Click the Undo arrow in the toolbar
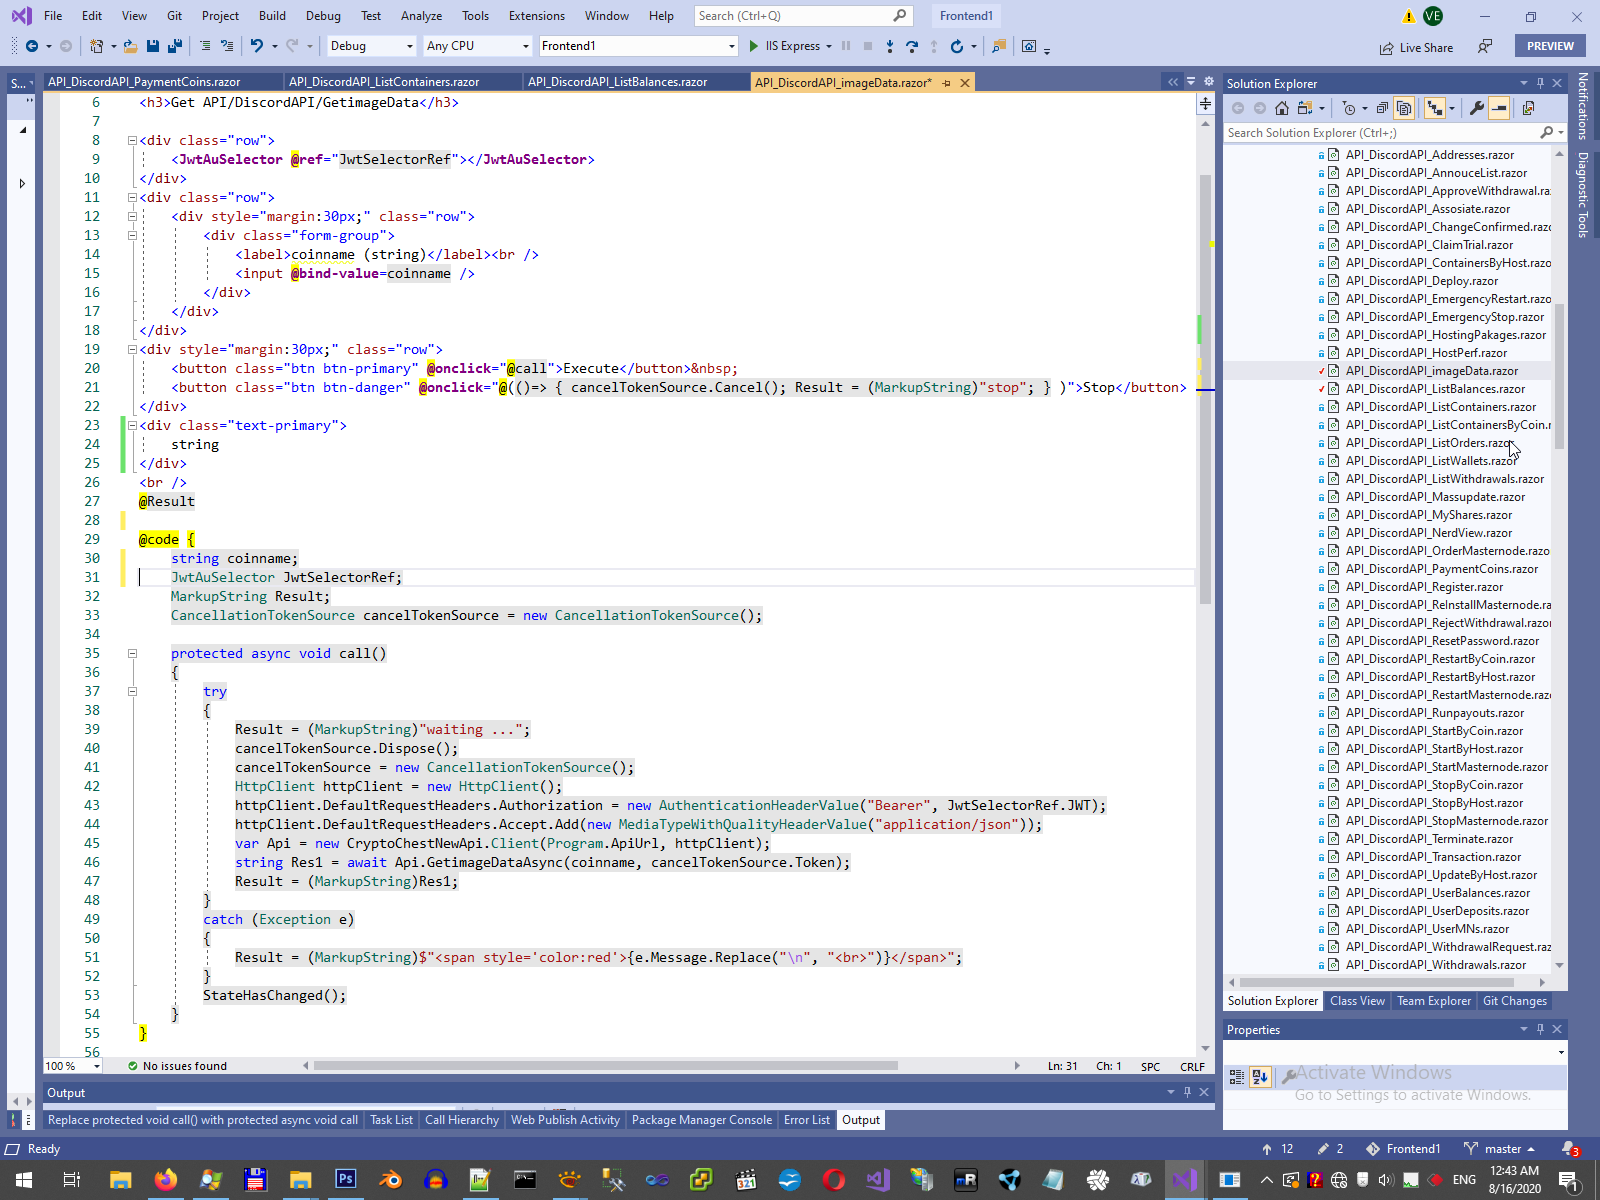 coord(257,46)
